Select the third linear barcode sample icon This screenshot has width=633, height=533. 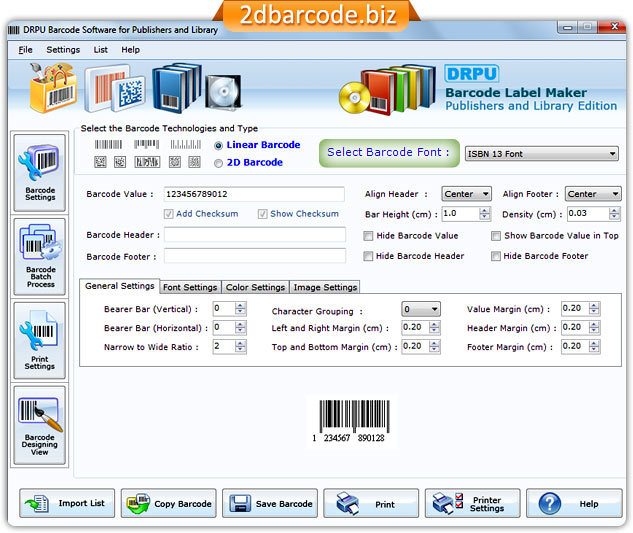pyautogui.click(x=186, y=144)
